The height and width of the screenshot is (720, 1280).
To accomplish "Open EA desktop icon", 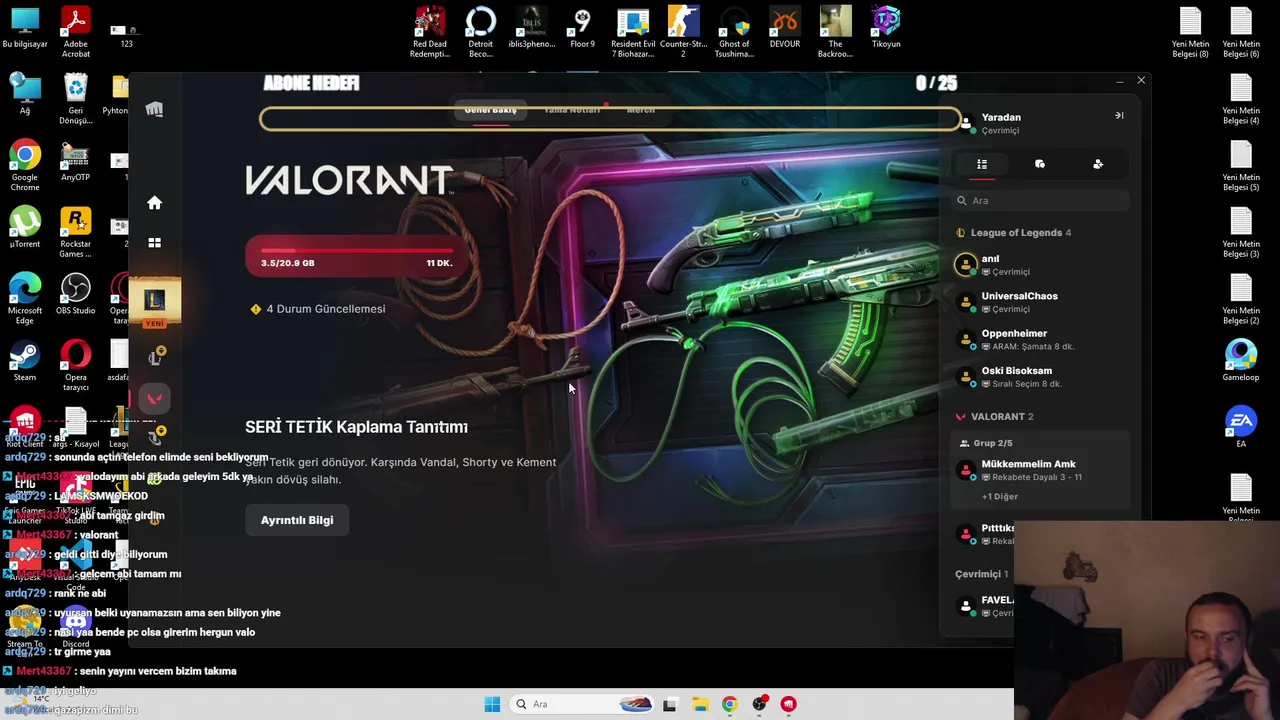I will 1241,427.
